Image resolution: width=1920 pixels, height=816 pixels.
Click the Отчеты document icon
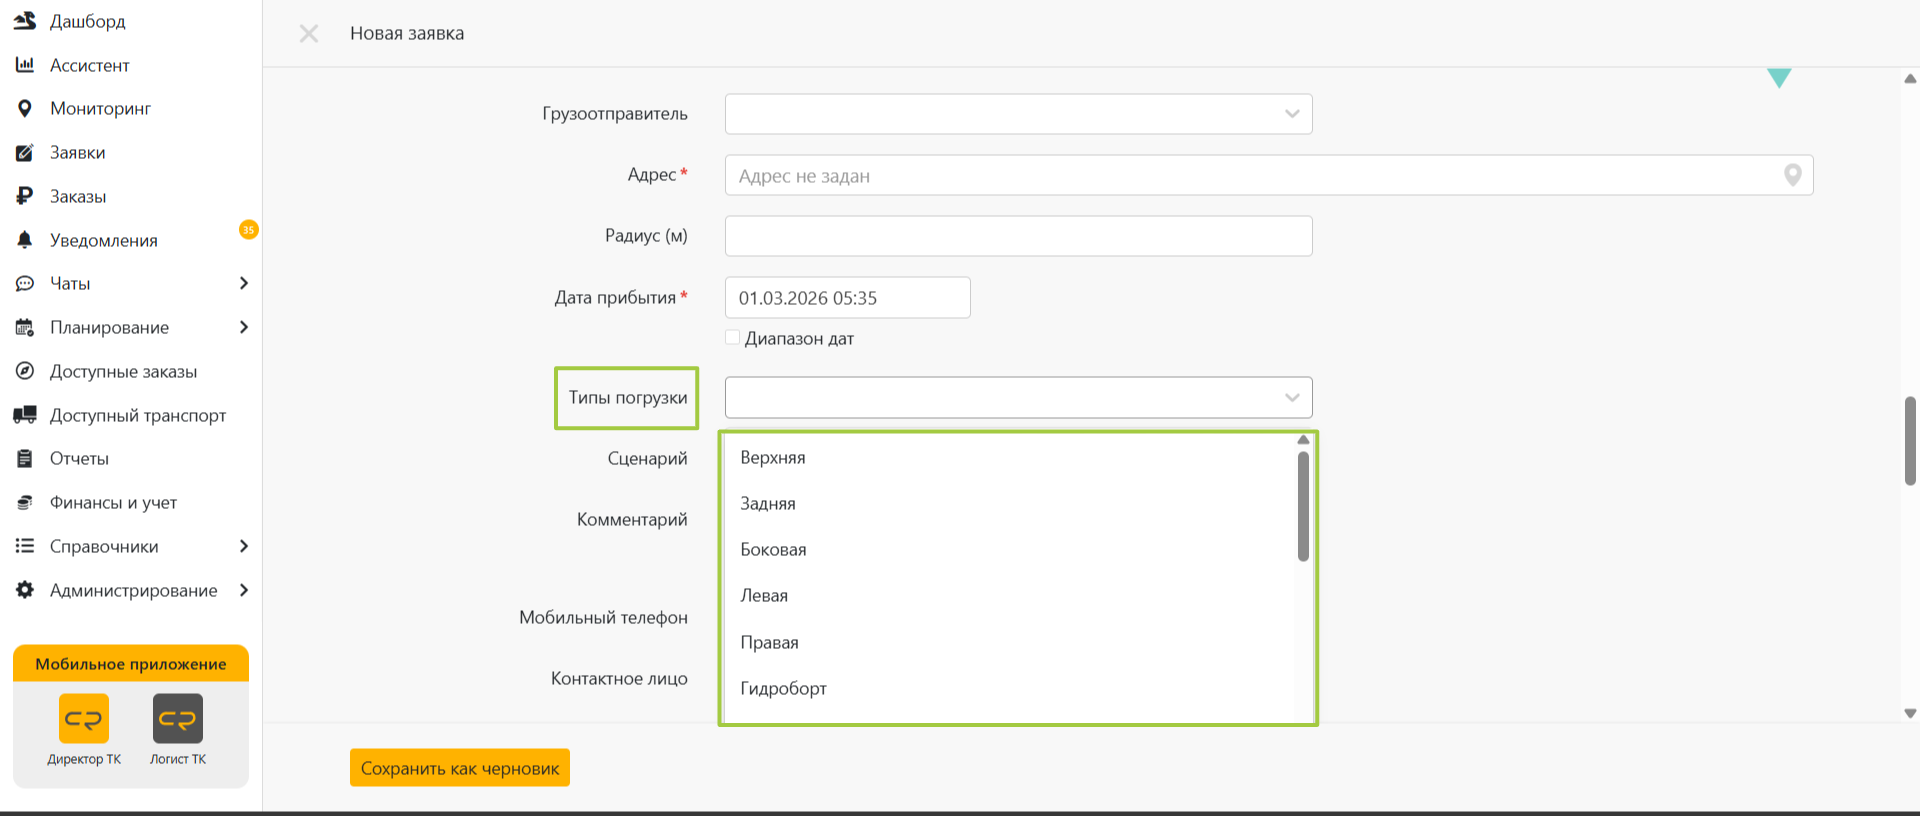[x=25, y=459]
